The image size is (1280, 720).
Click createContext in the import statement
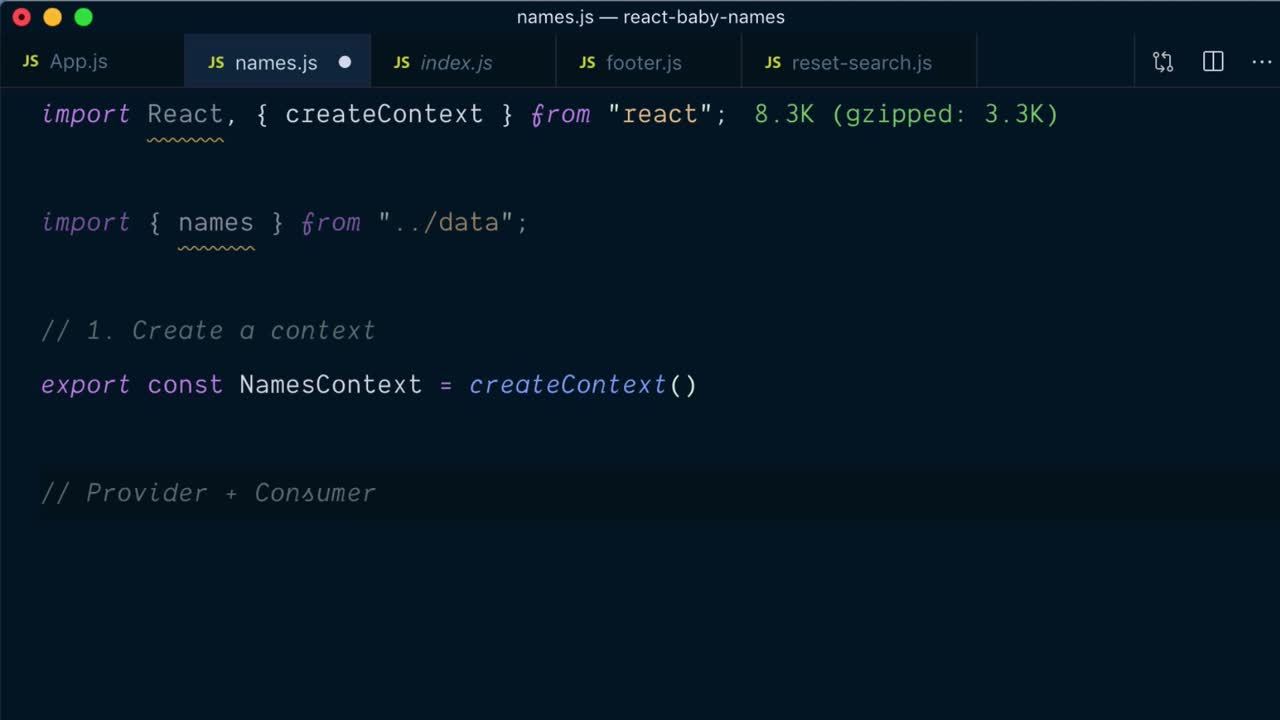point(384,114)
